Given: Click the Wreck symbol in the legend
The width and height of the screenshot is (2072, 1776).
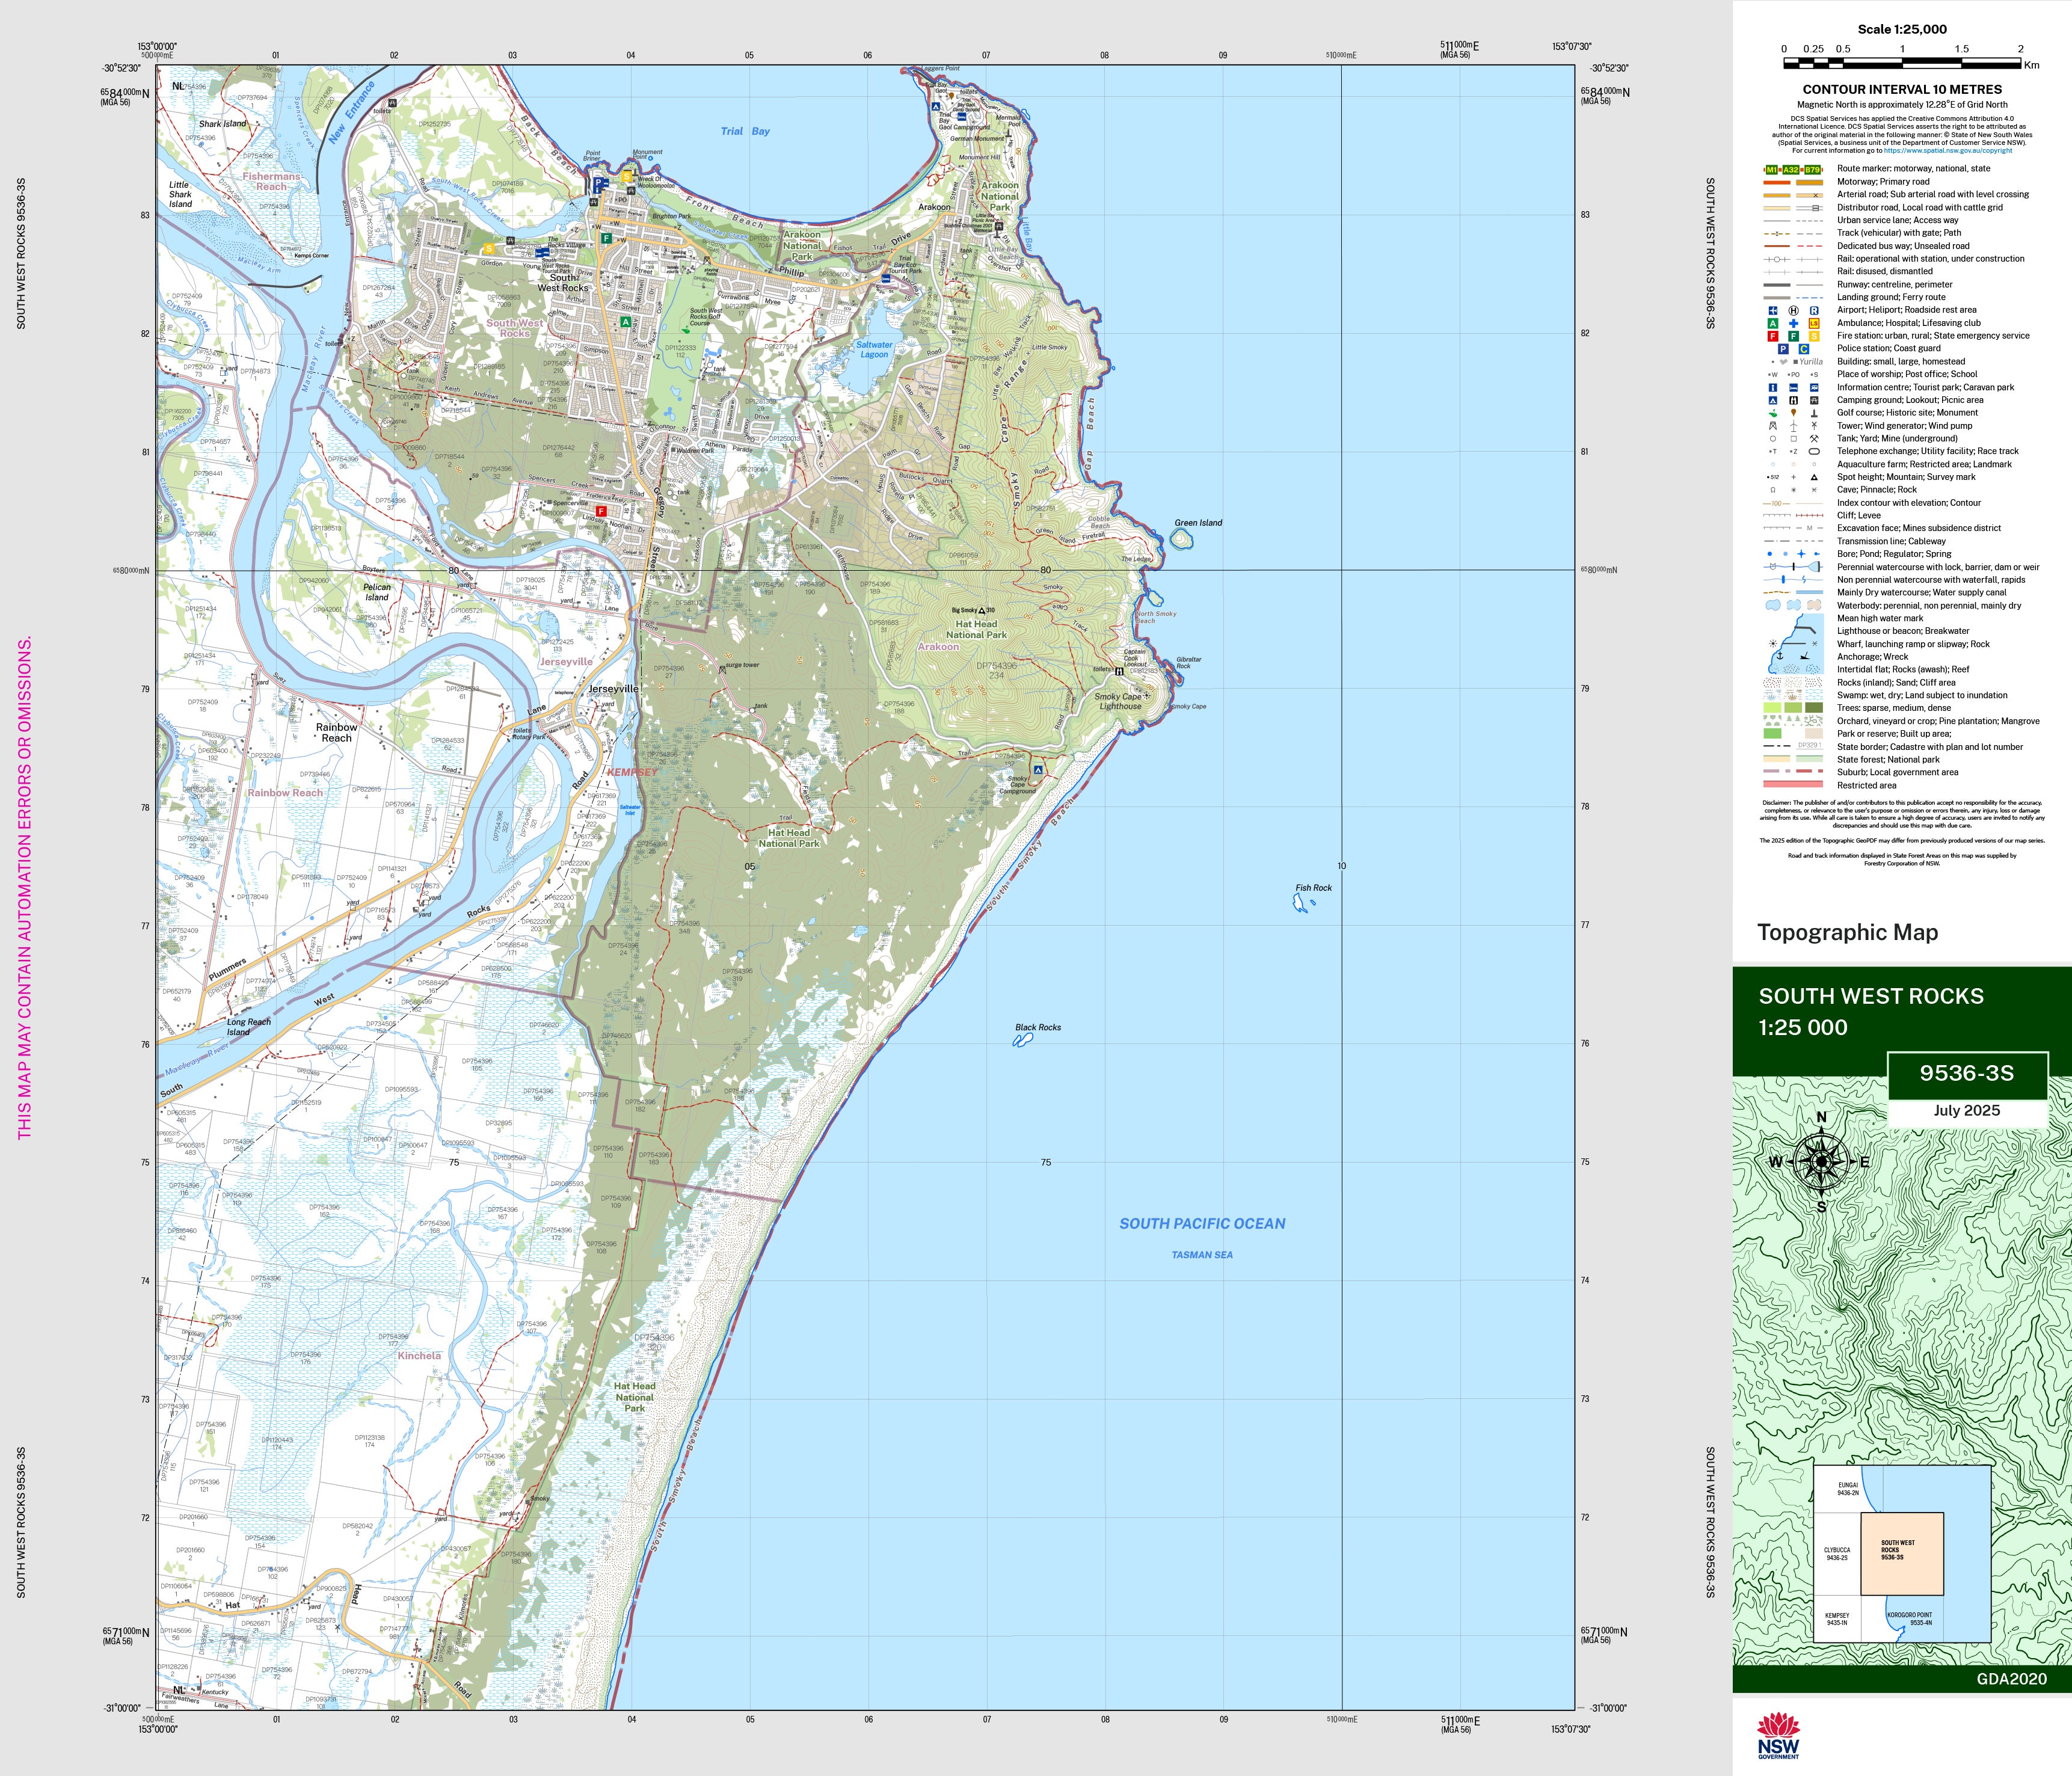Looking at the screenshot, I should coord(1805,657).
